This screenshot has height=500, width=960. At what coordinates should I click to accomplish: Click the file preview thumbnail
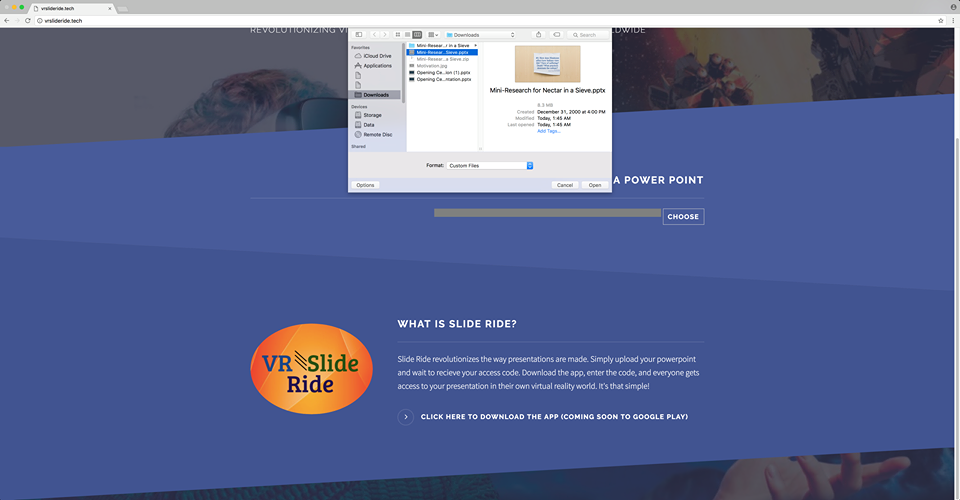pos(547,64)
